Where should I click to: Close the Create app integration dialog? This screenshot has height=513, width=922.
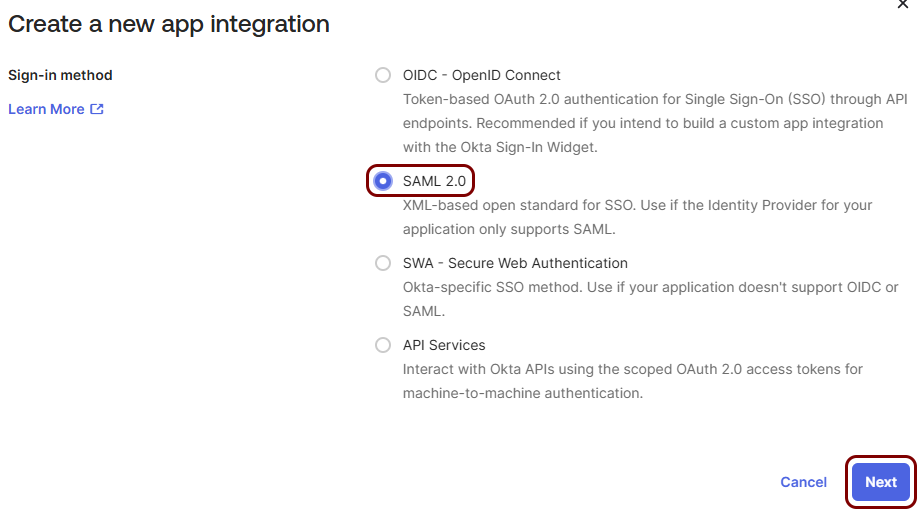[903, 4]
